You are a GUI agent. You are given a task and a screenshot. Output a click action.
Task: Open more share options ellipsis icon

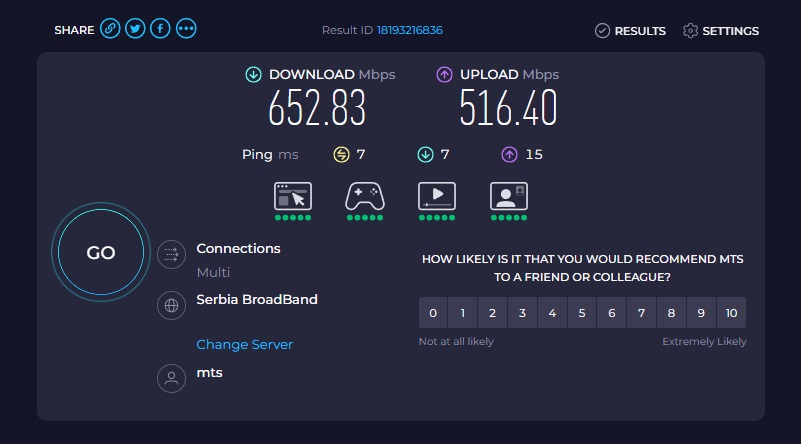click(186, 29)
